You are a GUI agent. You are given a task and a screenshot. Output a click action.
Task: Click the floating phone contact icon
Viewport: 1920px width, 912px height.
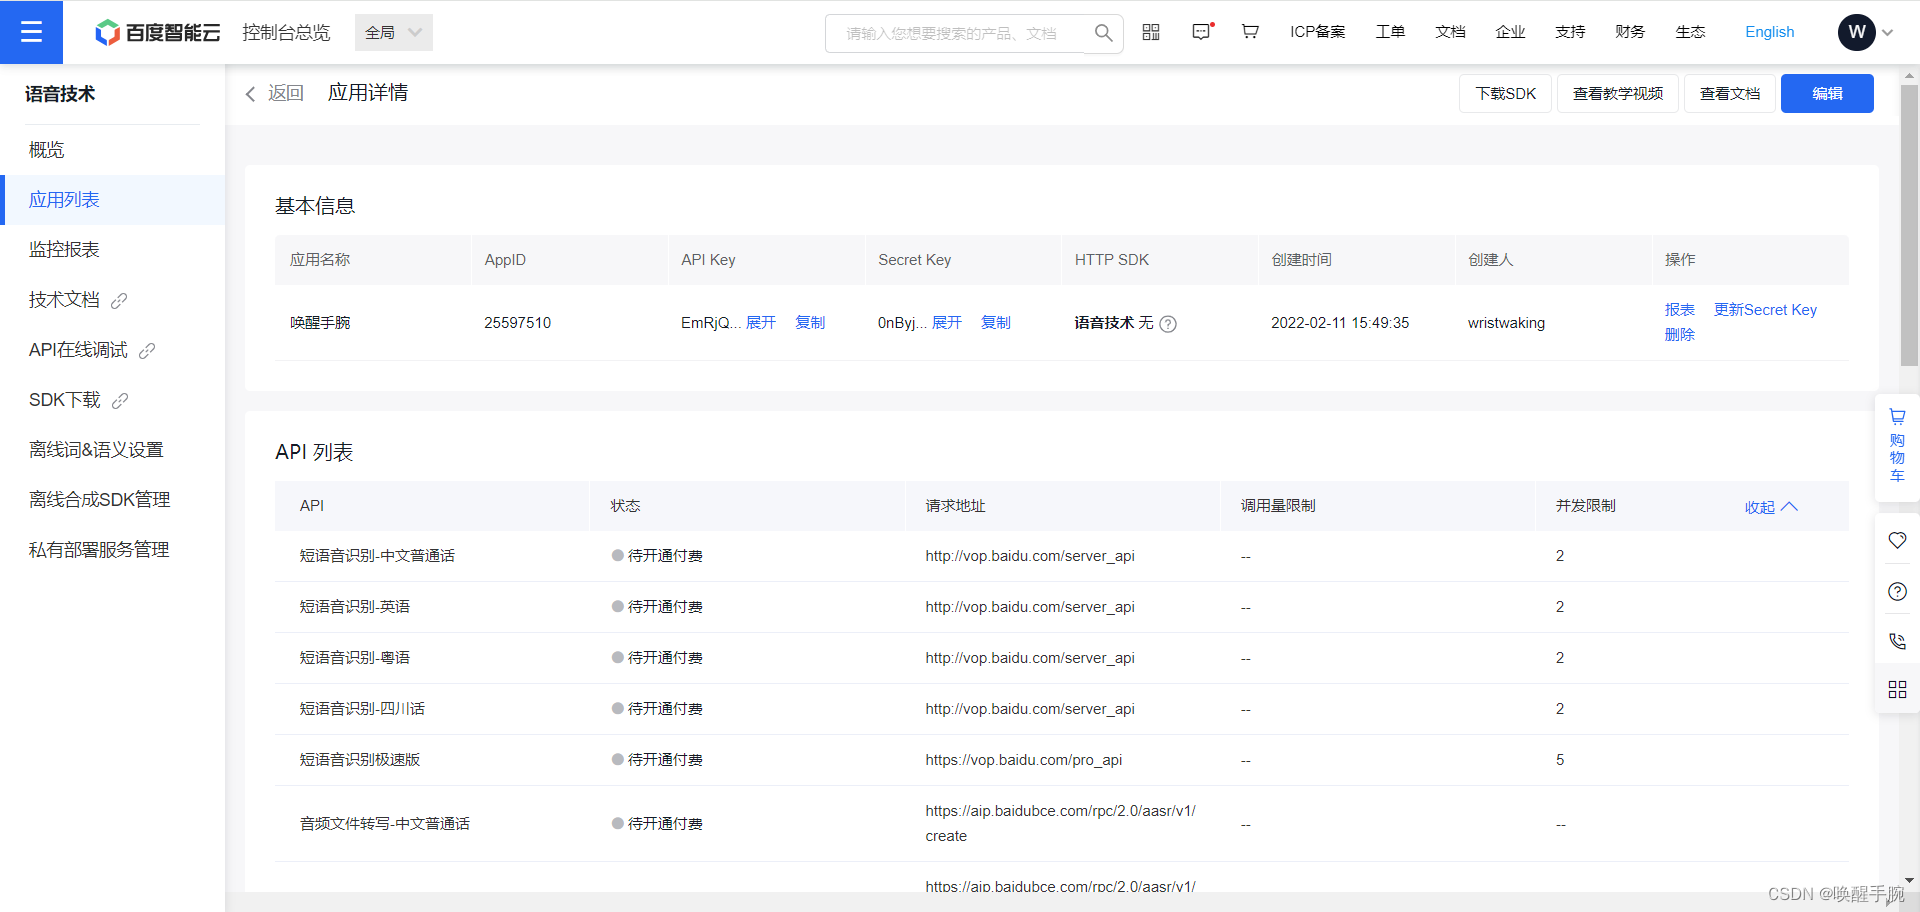coord(1897,641)
